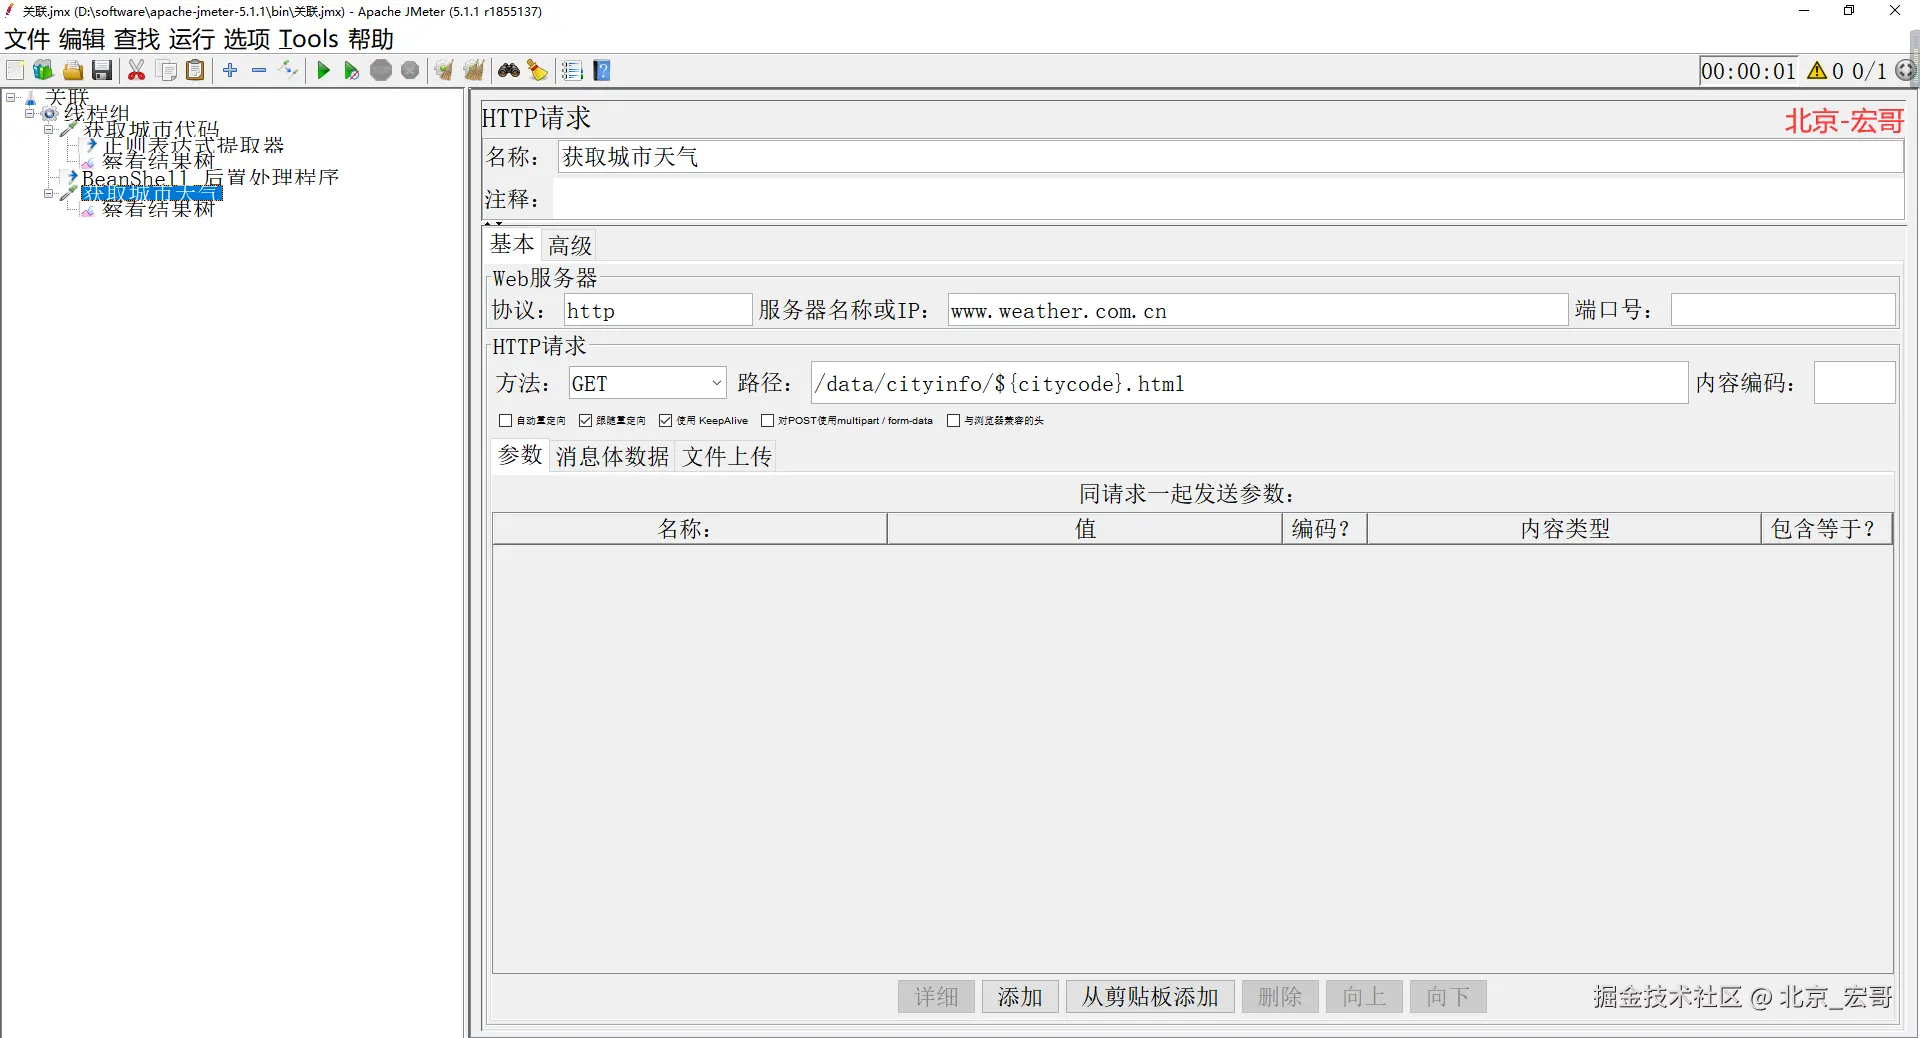Switch to the 文件上传 tab
The image size is (1920, 1038).
tap(727, 456)
